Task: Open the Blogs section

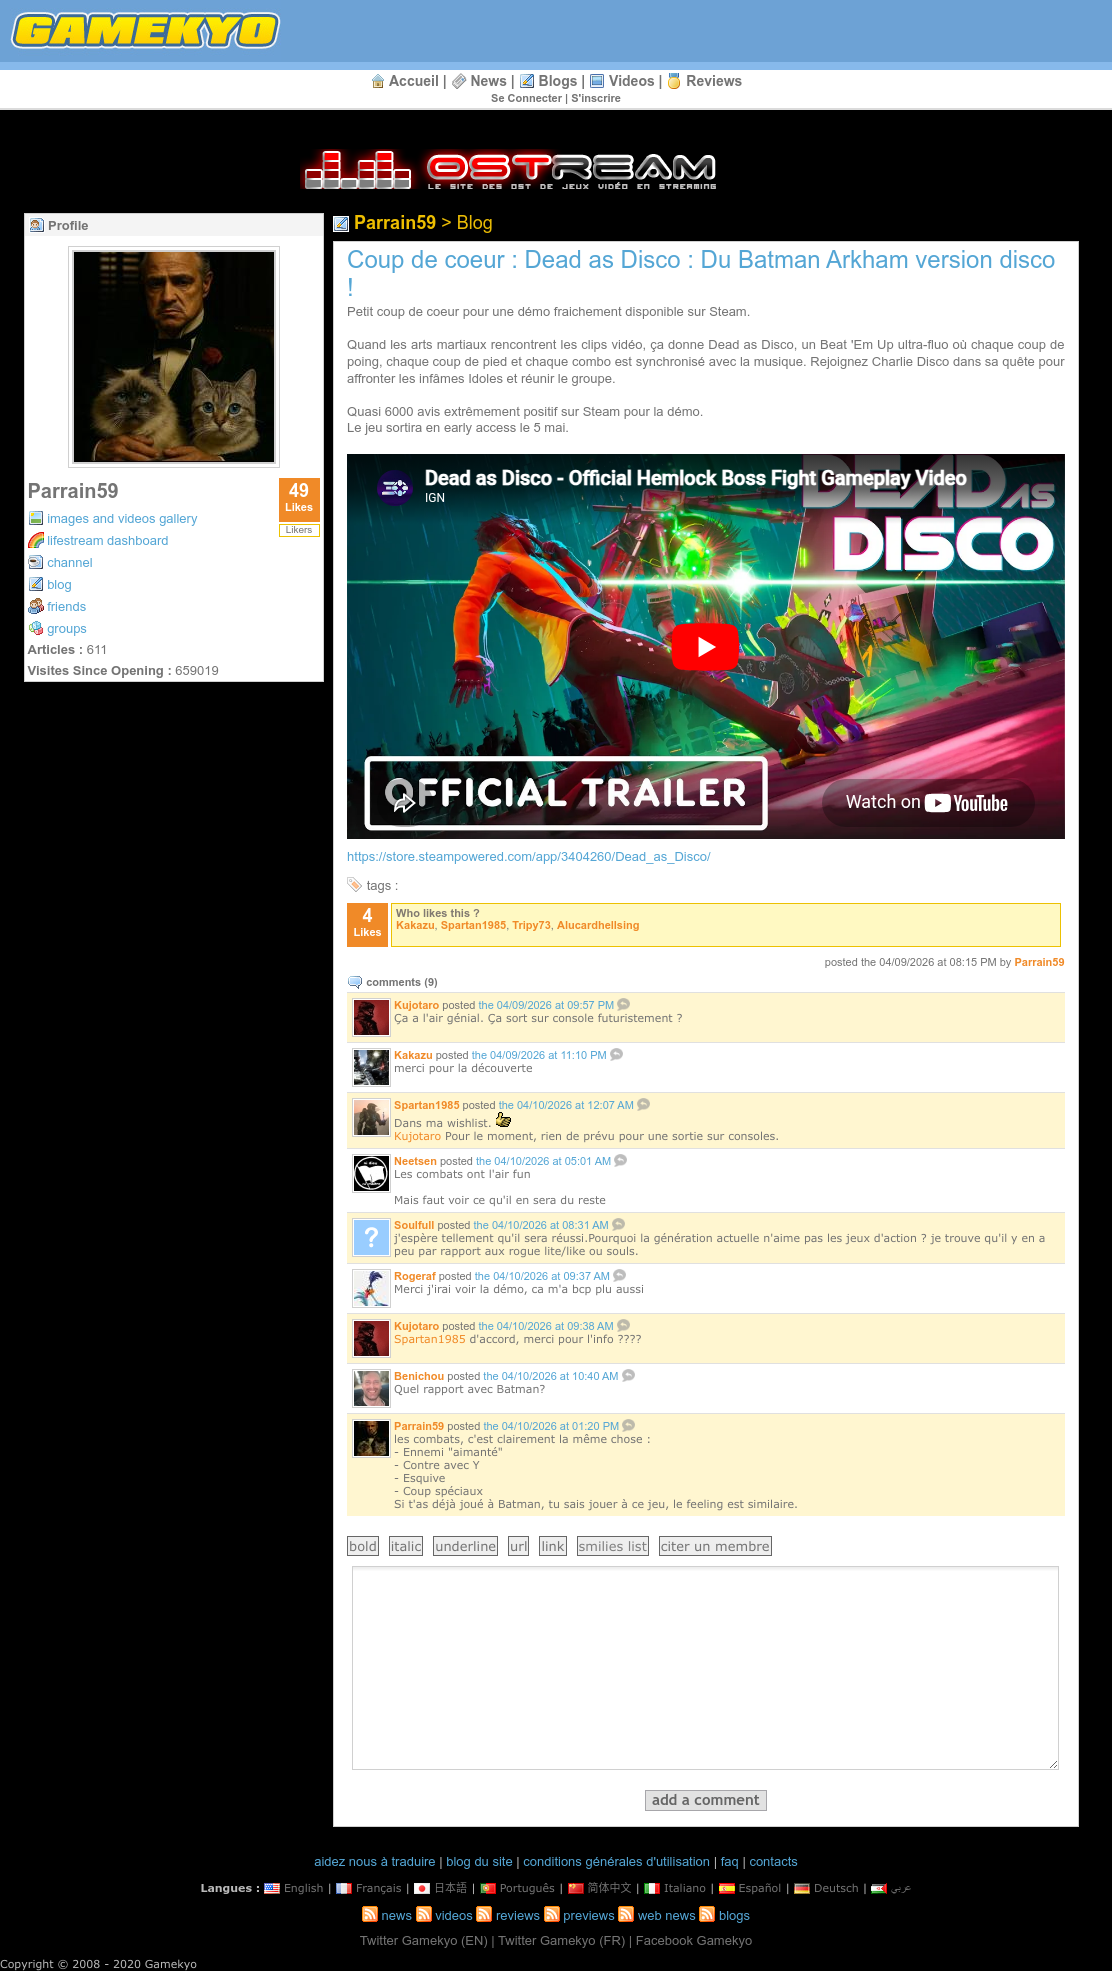Action: click(x=557, y=81)
